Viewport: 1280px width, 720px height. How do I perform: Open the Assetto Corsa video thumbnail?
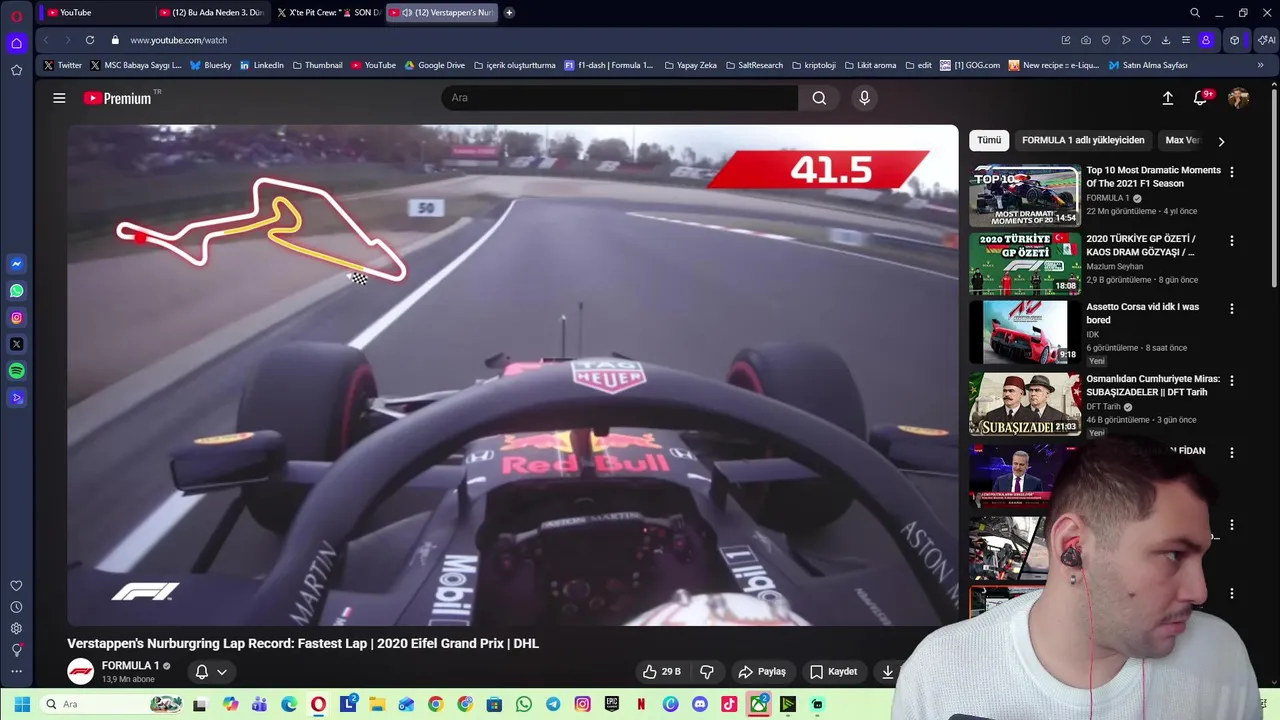[1025, 332]
